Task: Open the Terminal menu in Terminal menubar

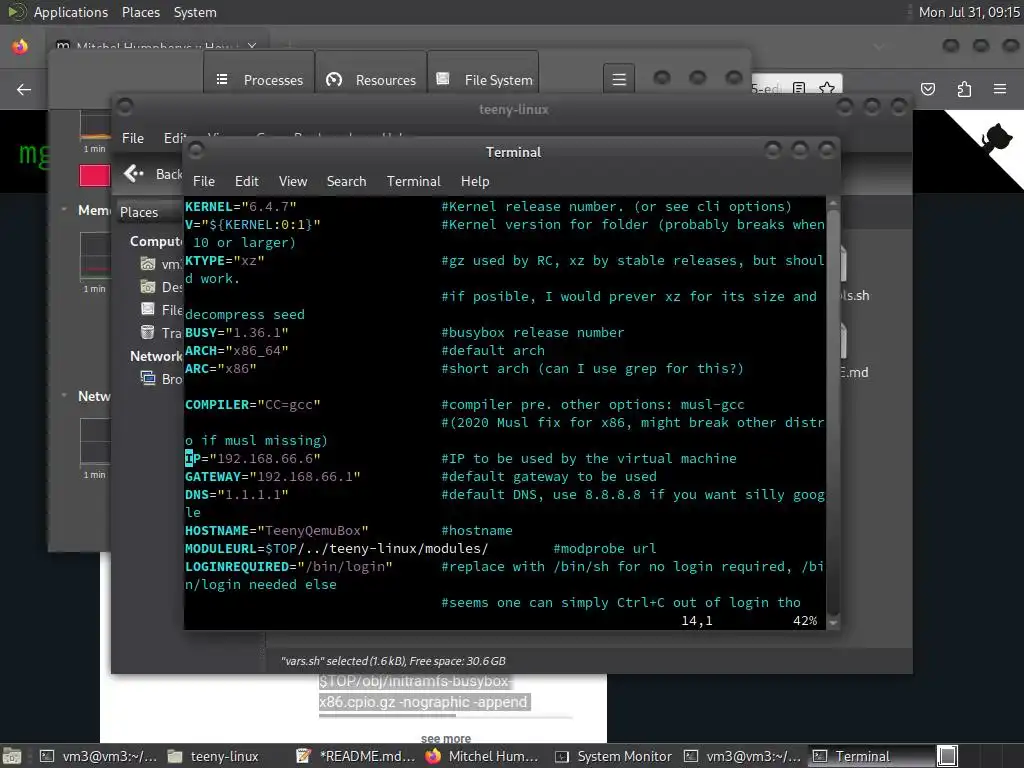Action: point(413,182)
